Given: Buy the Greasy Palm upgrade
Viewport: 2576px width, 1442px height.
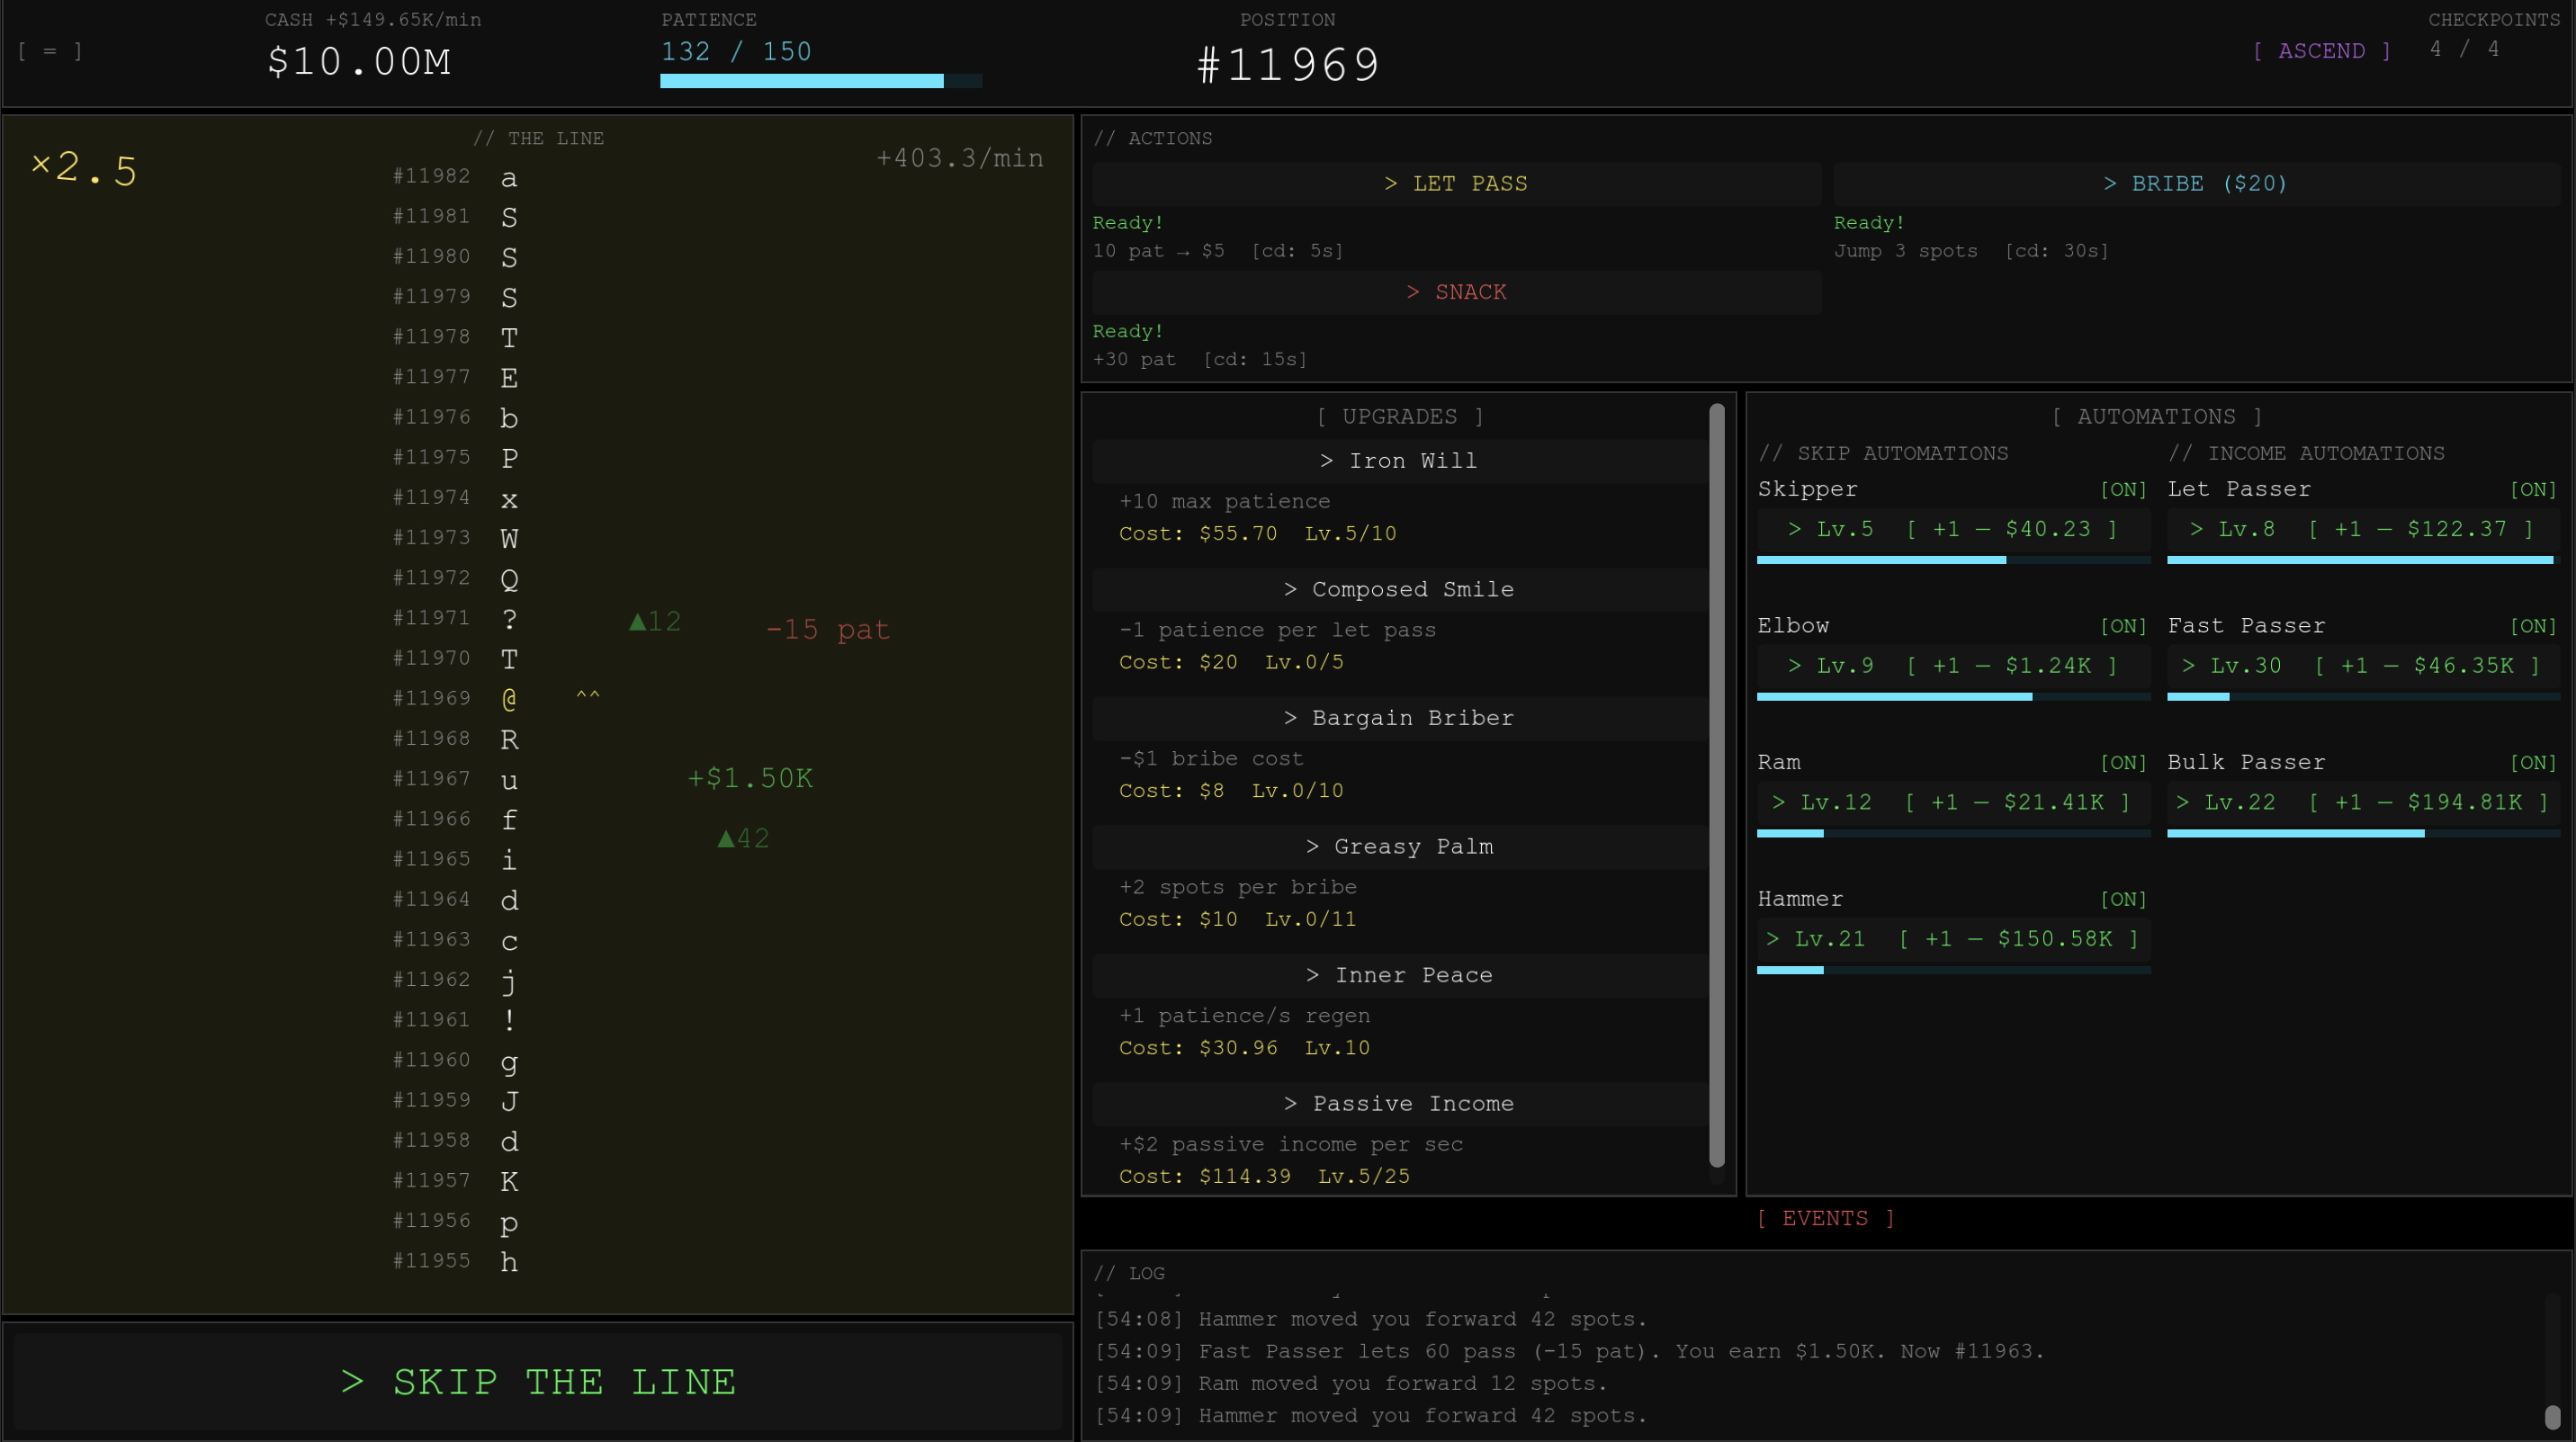Looking at the screenshot, I should 1399,847.
